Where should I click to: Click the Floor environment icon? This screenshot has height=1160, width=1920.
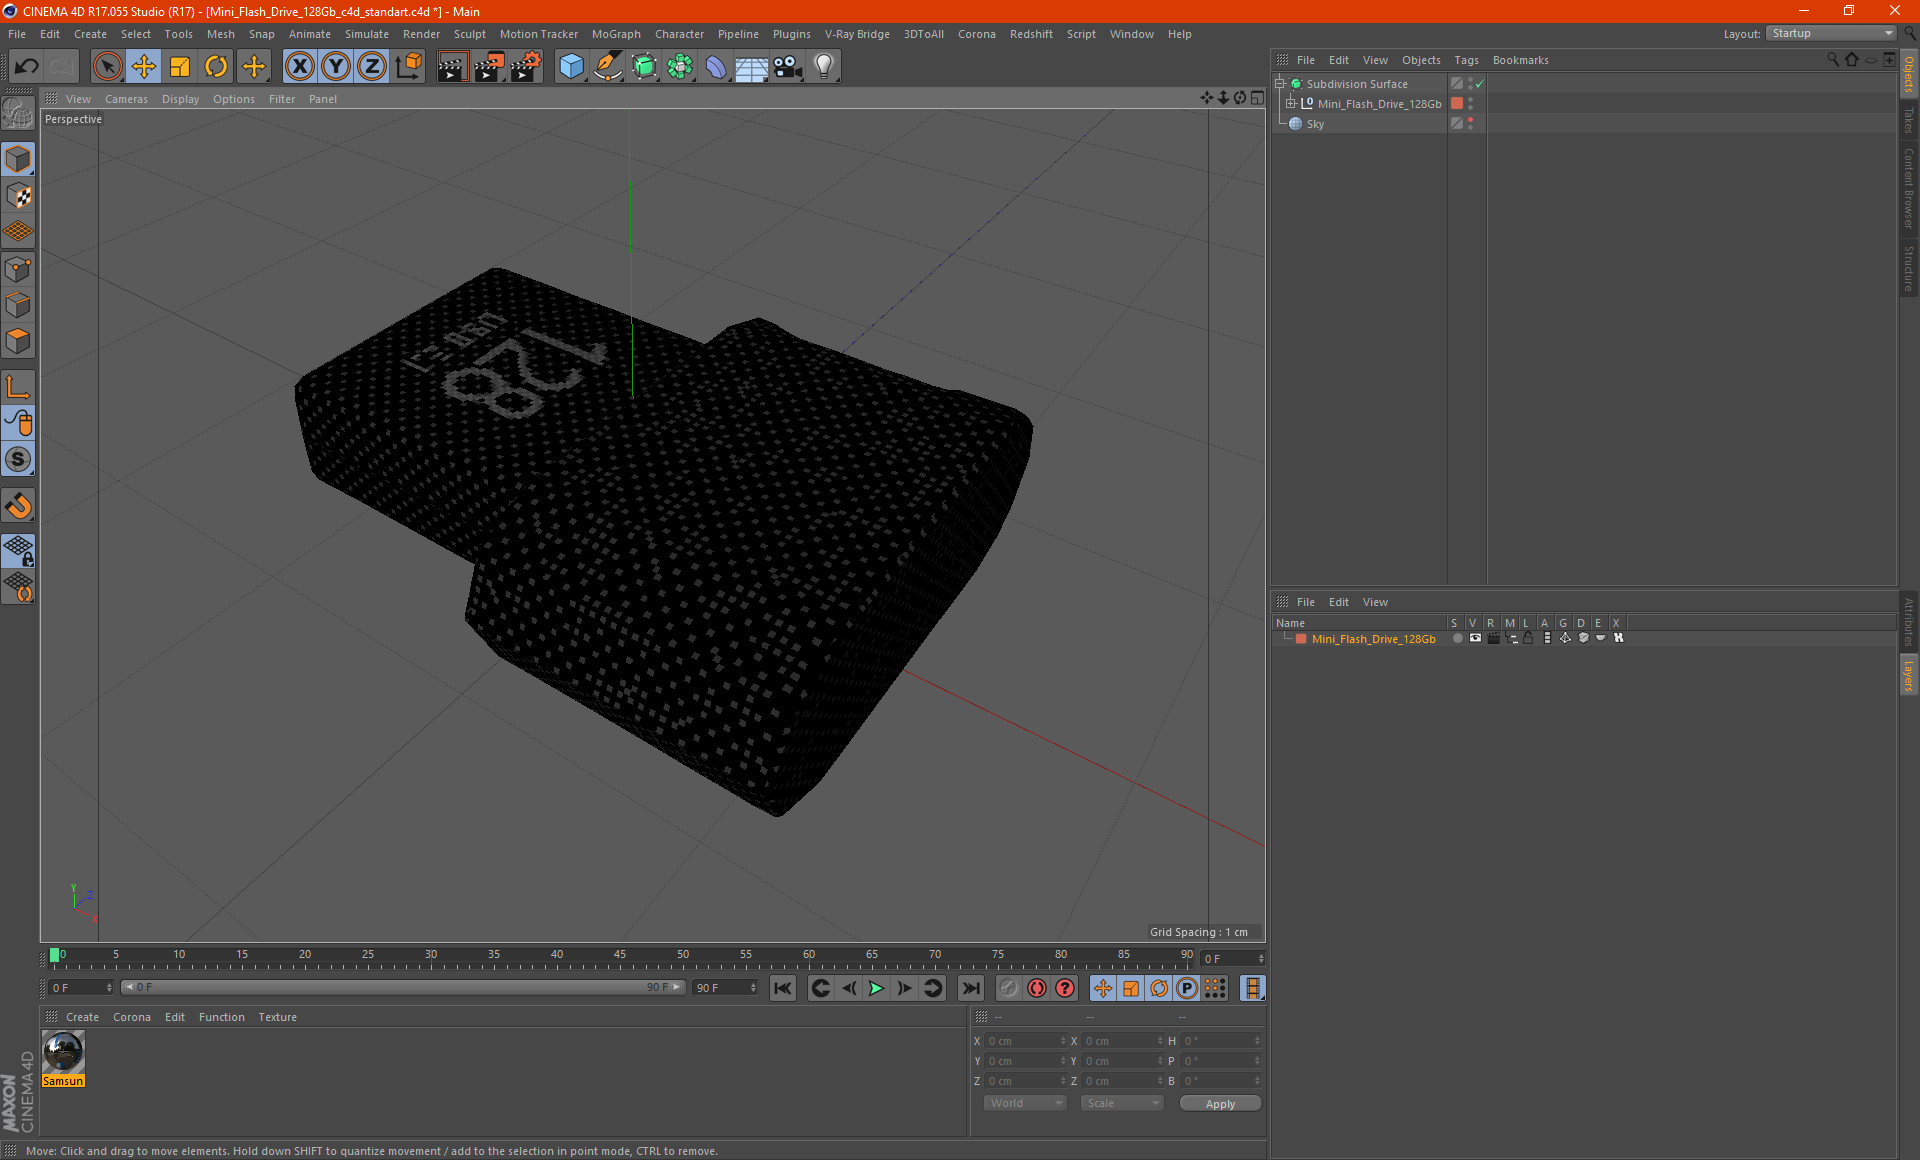[752, 66]
